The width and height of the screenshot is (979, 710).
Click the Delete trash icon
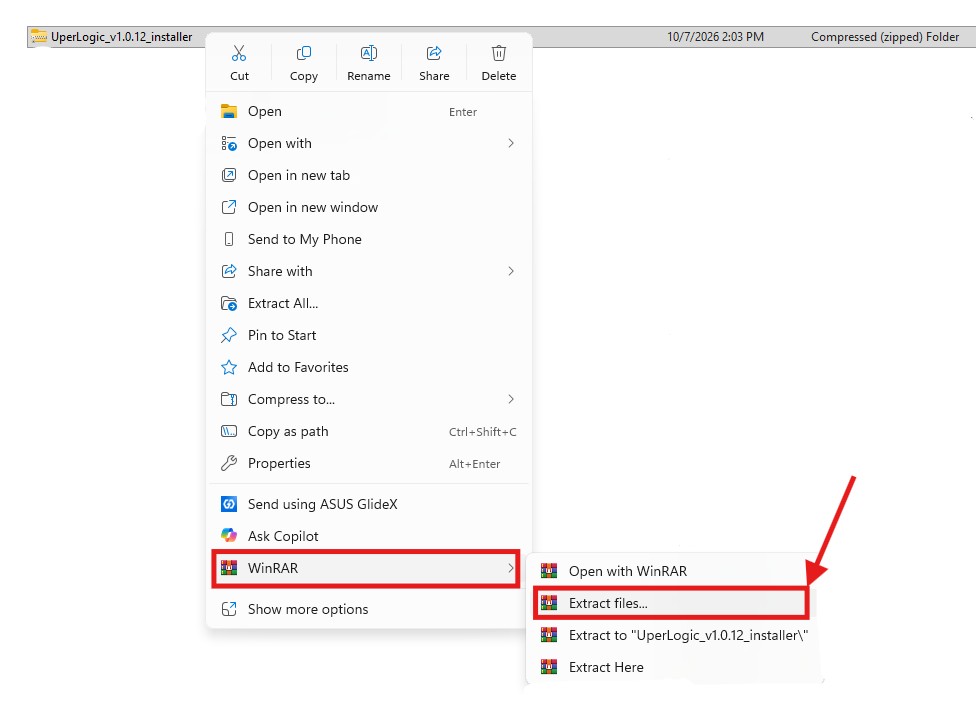pos(499,53)
